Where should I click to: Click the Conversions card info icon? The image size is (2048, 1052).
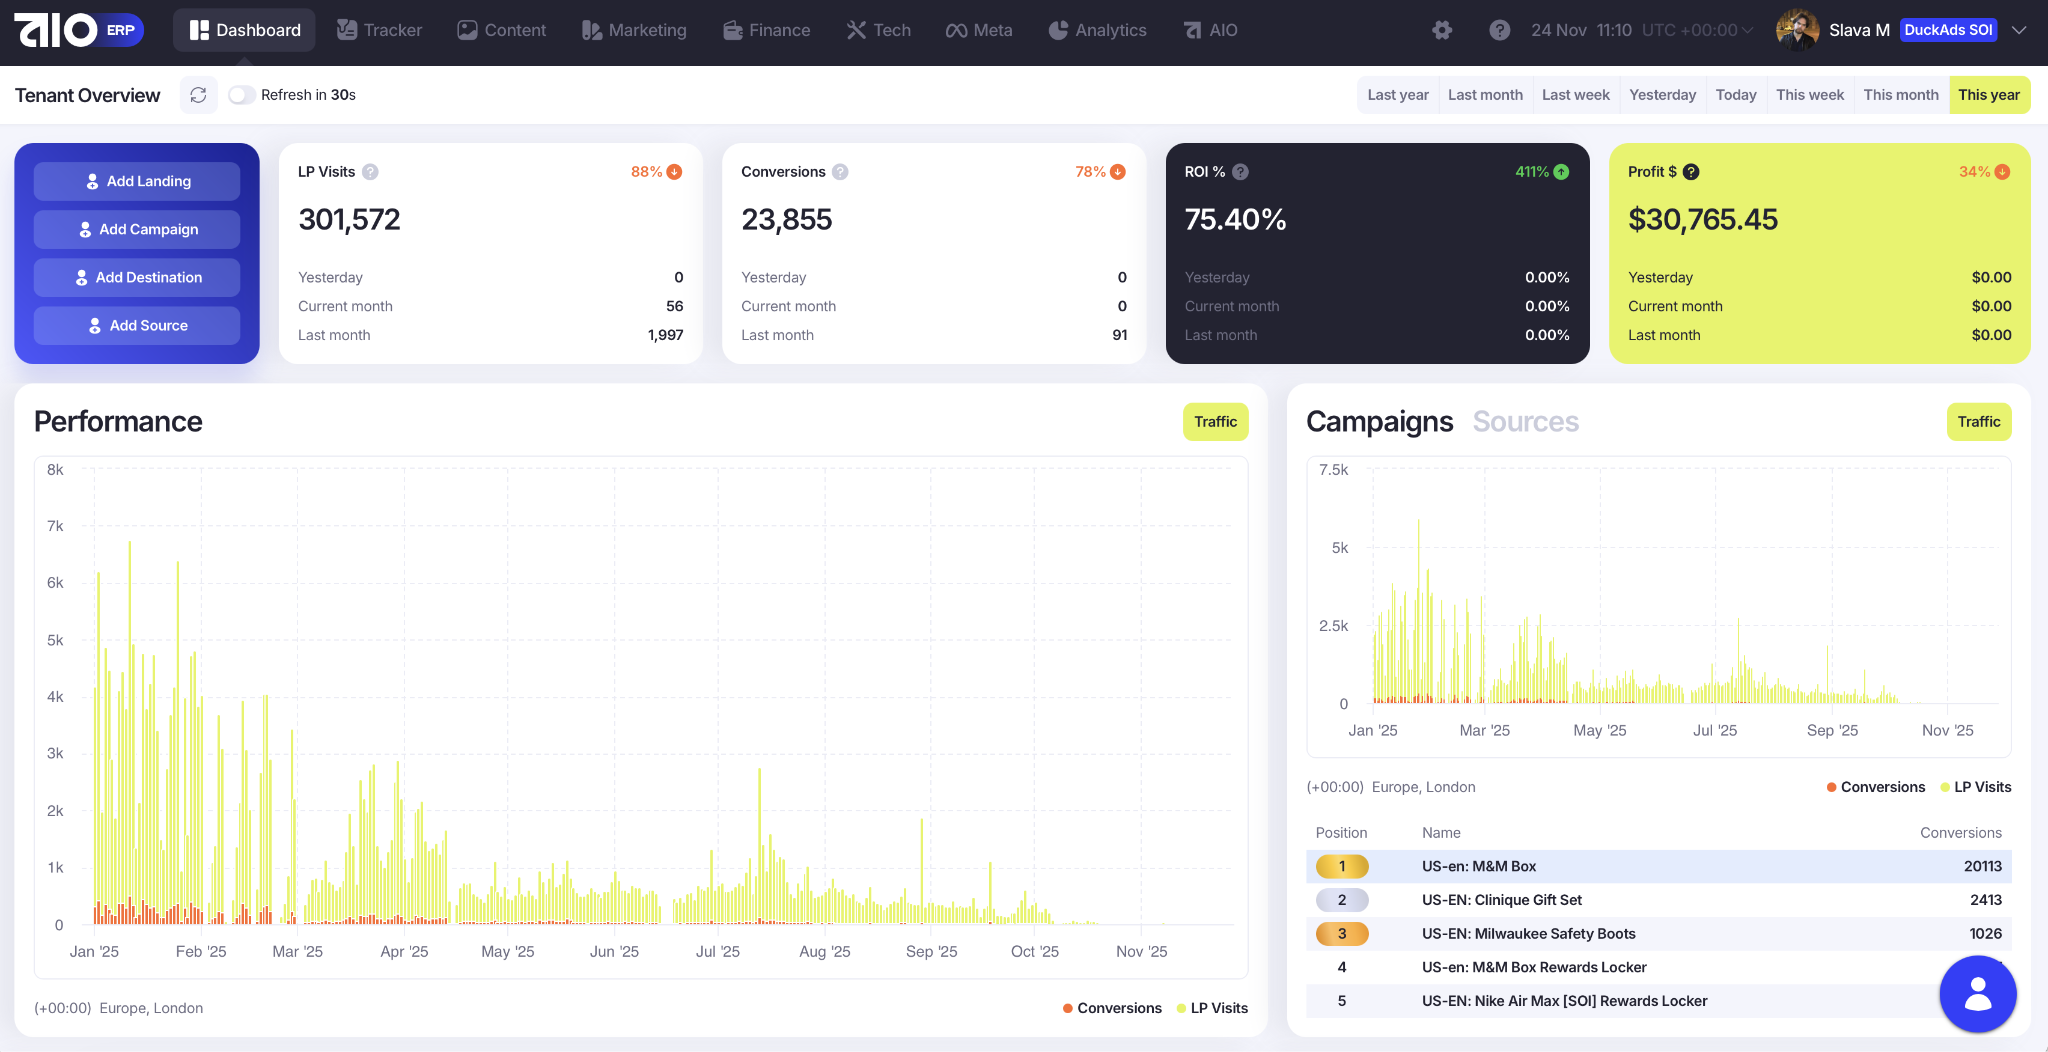coord(840,172)
